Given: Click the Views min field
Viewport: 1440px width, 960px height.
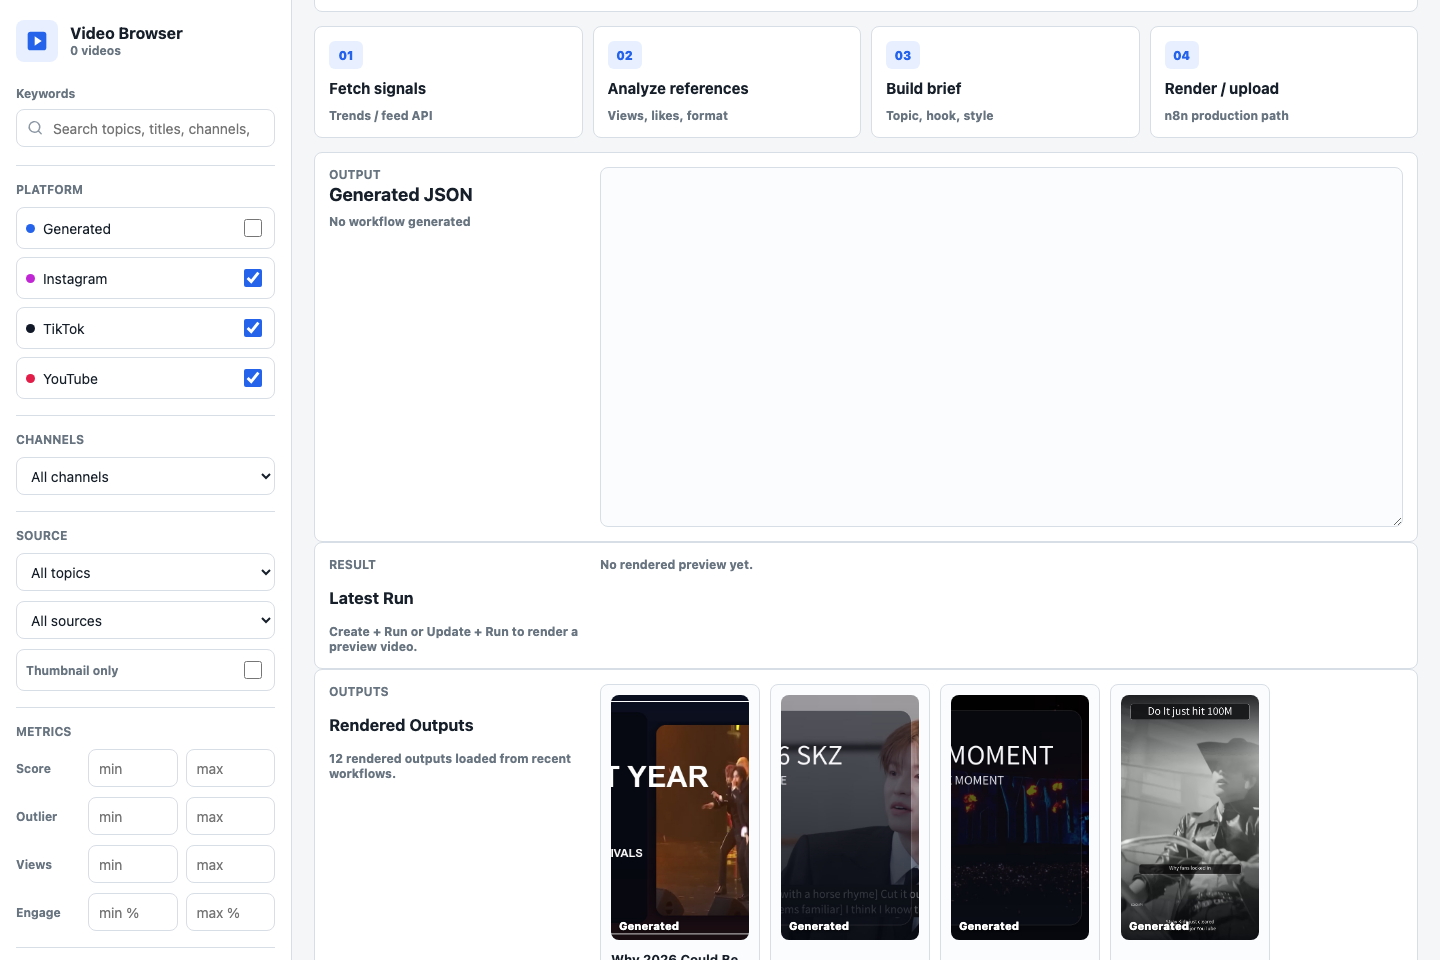Looking at the screenshot, I should coord(133,864).
